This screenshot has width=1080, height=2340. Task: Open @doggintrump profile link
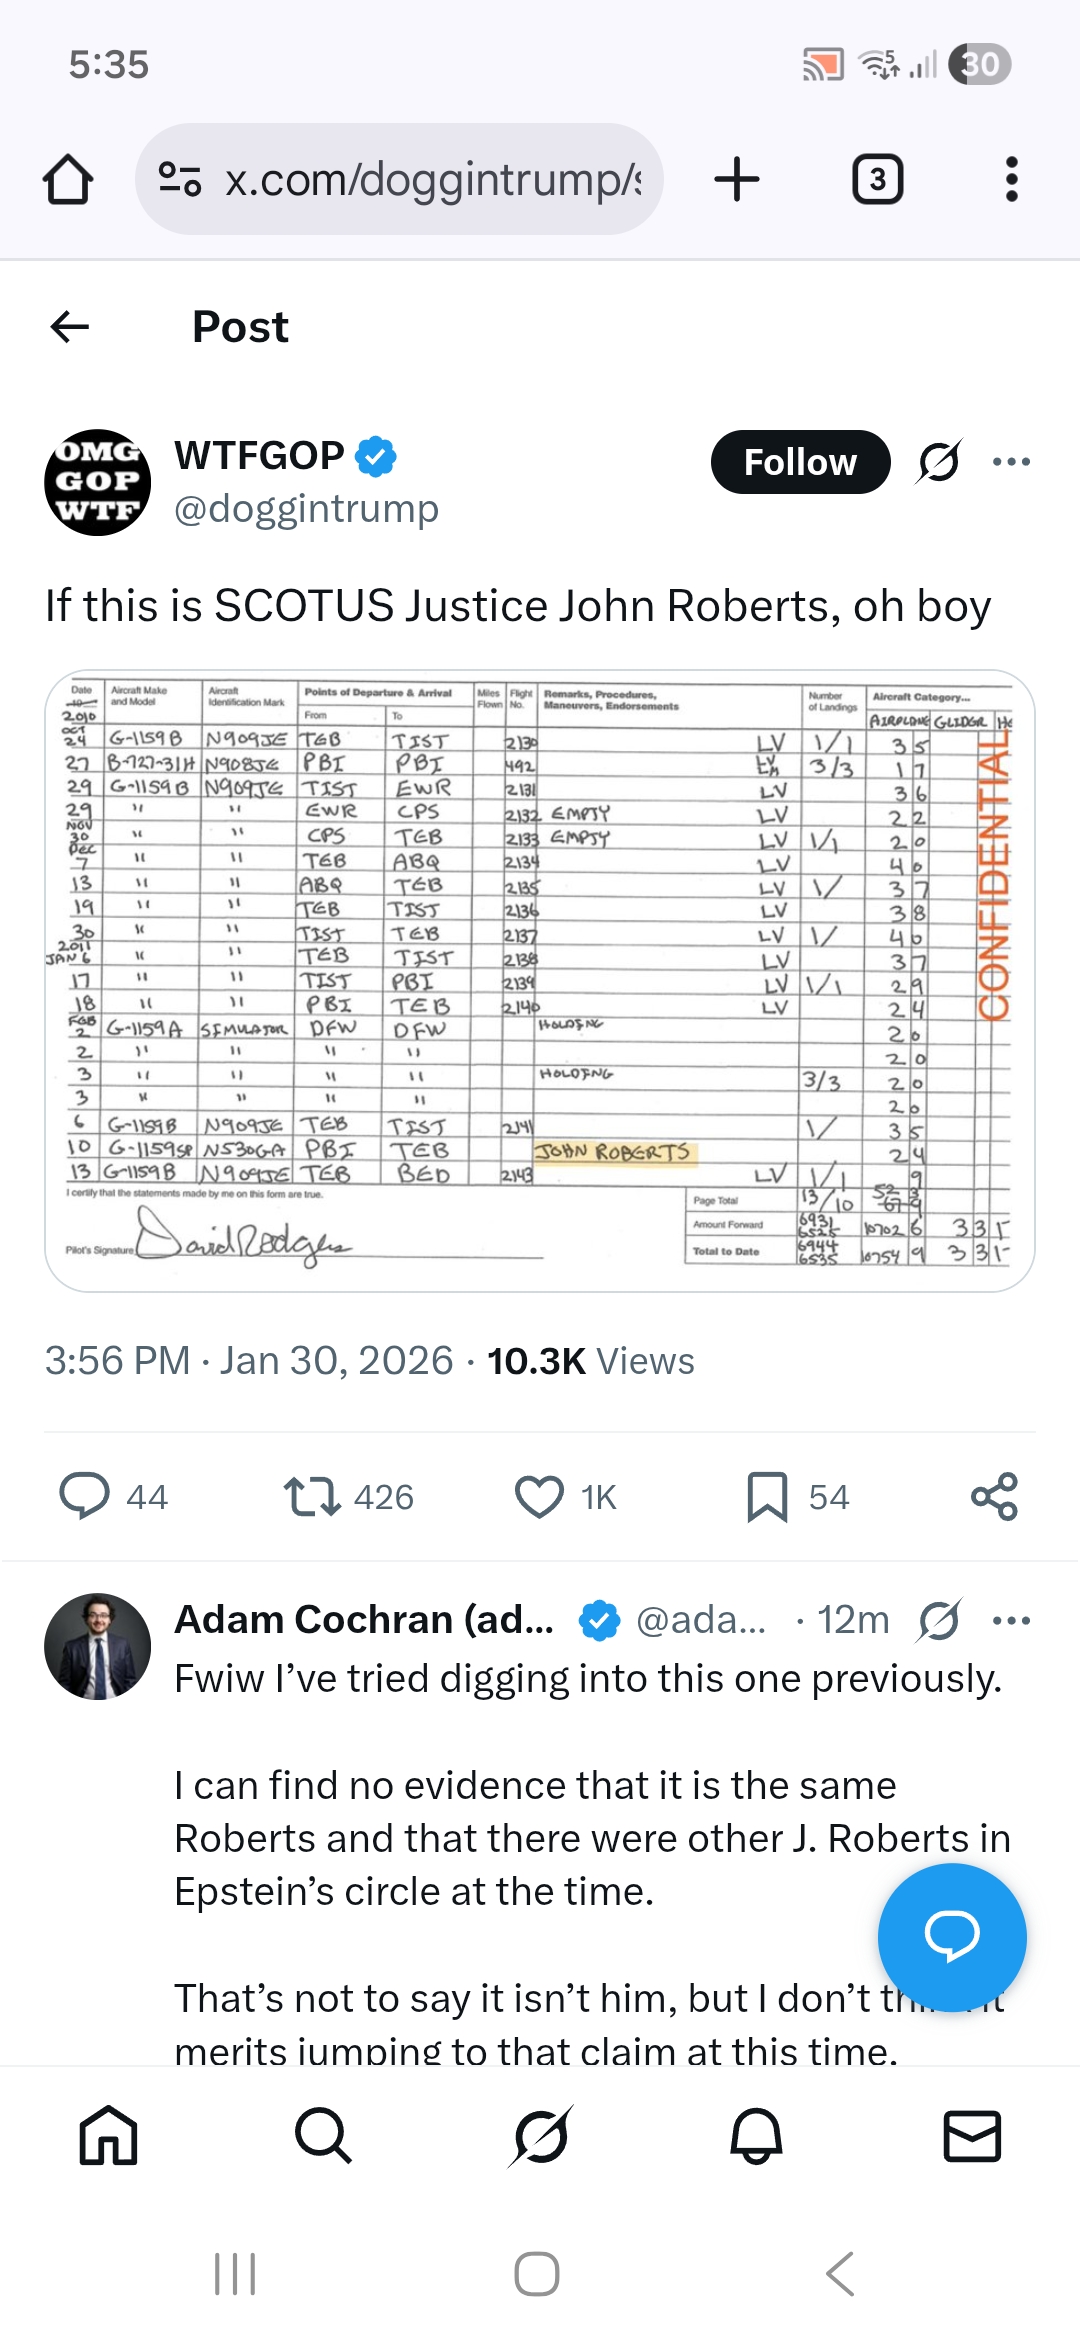click(x=306, y=509)
